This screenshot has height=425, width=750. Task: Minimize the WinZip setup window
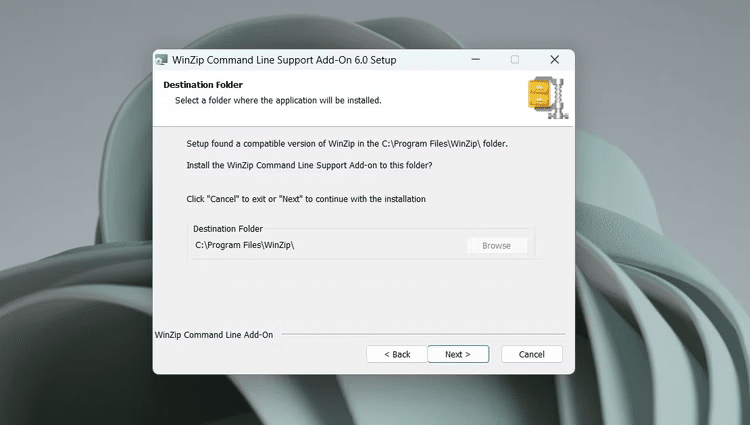[477, 60]
